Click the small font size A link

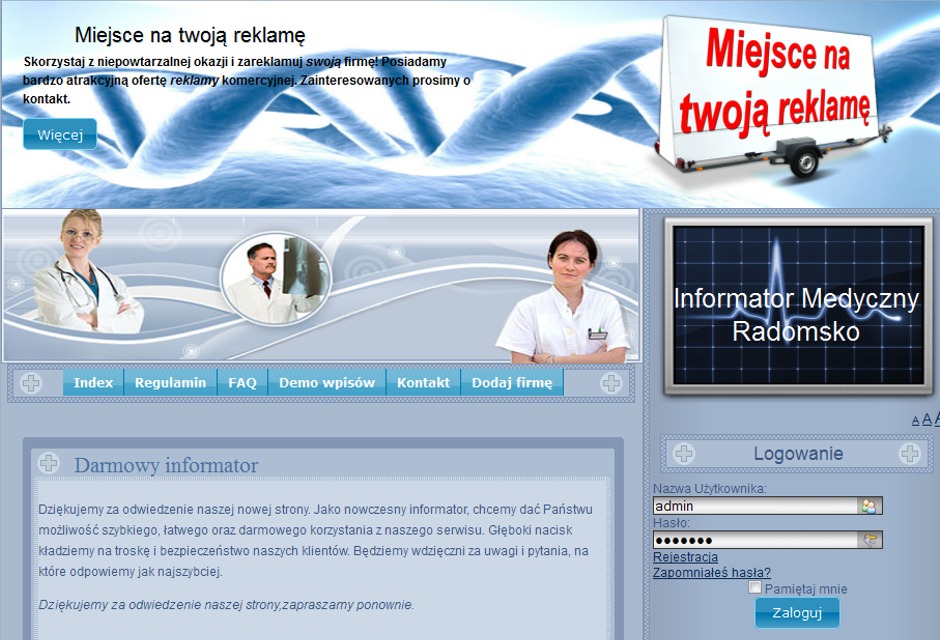[915, 422]
